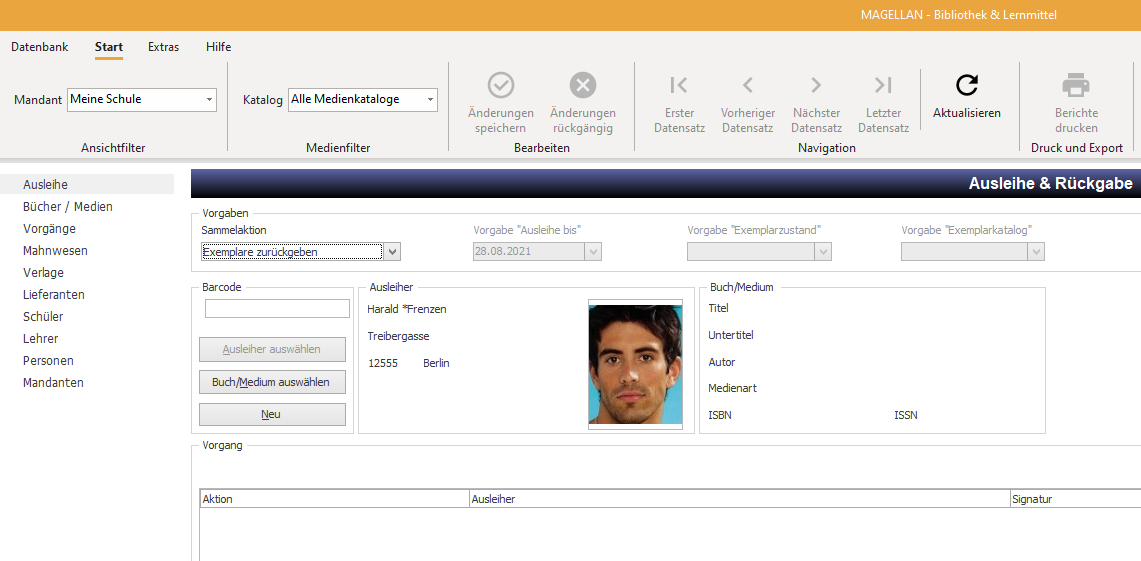The image size is (1141, 561).
Task: Open Bücher / Medien in the sidebar
Action: [68, 207]
